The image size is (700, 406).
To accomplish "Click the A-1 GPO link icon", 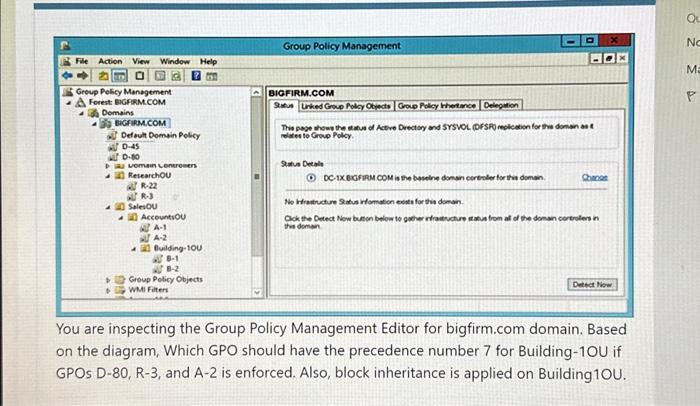I will (145, 227).
